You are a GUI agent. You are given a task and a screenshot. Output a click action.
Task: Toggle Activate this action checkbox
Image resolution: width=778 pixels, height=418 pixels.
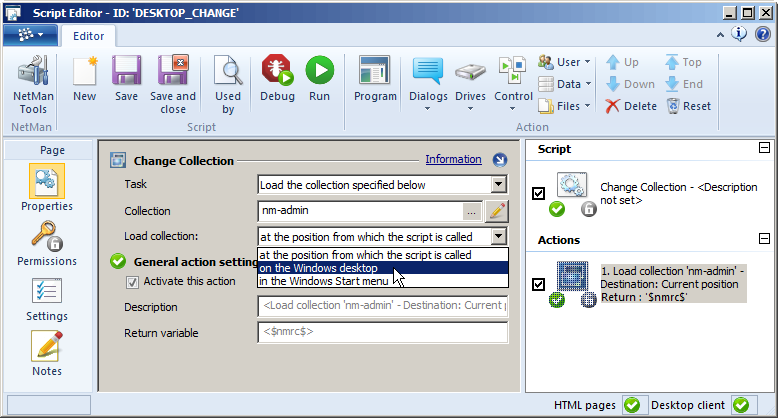click(132, 282)
